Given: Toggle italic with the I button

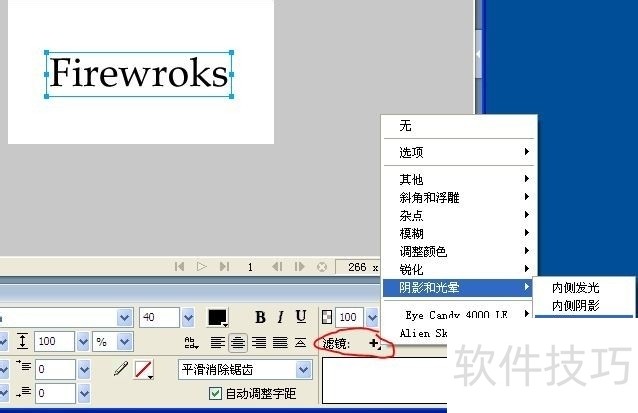Looking at the screenshot, I should [280, 317].
